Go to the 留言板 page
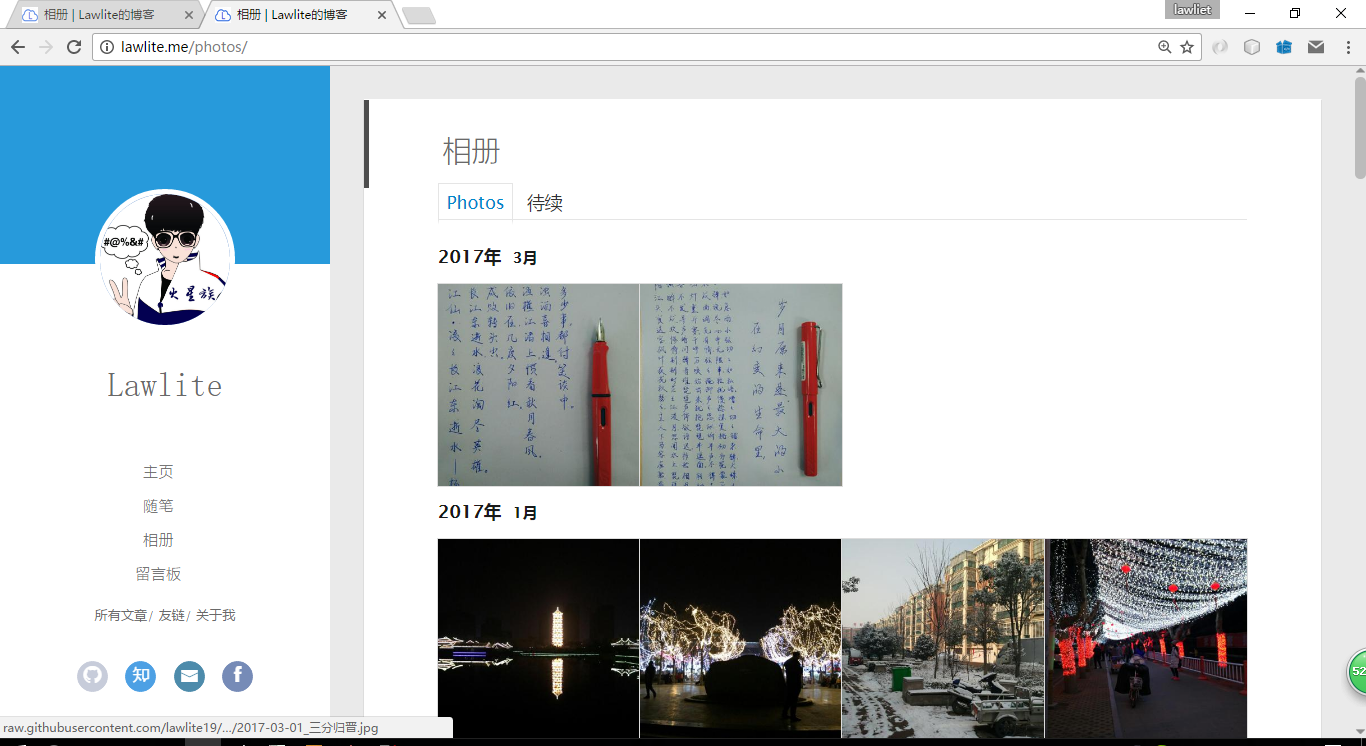Viewport: 1366px width, 746px height. (x=158, y=574)
